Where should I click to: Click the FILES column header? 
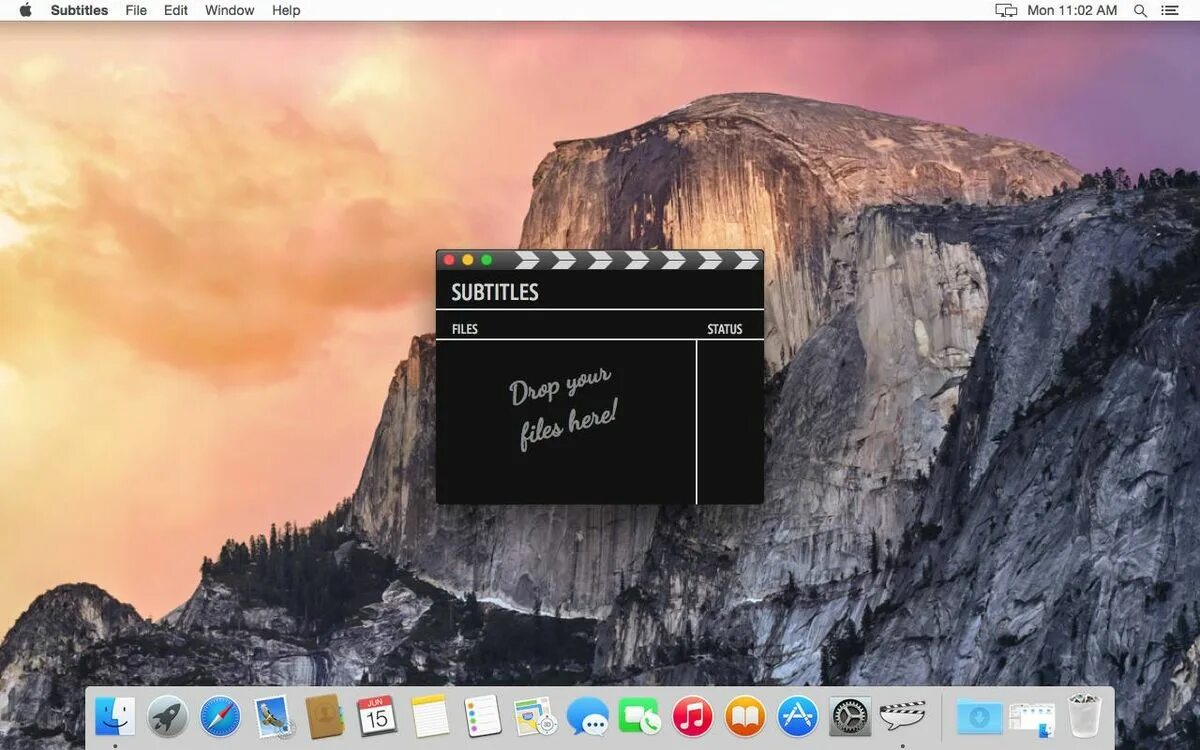click(x=465, y=329)
